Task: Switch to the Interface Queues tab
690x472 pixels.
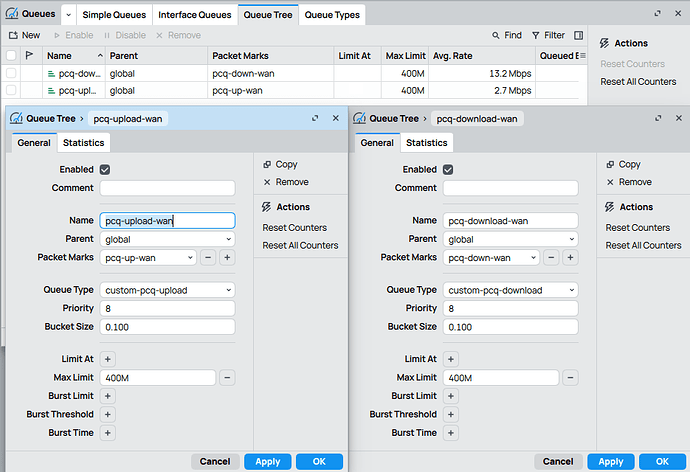Action: (x=195, y=15)
